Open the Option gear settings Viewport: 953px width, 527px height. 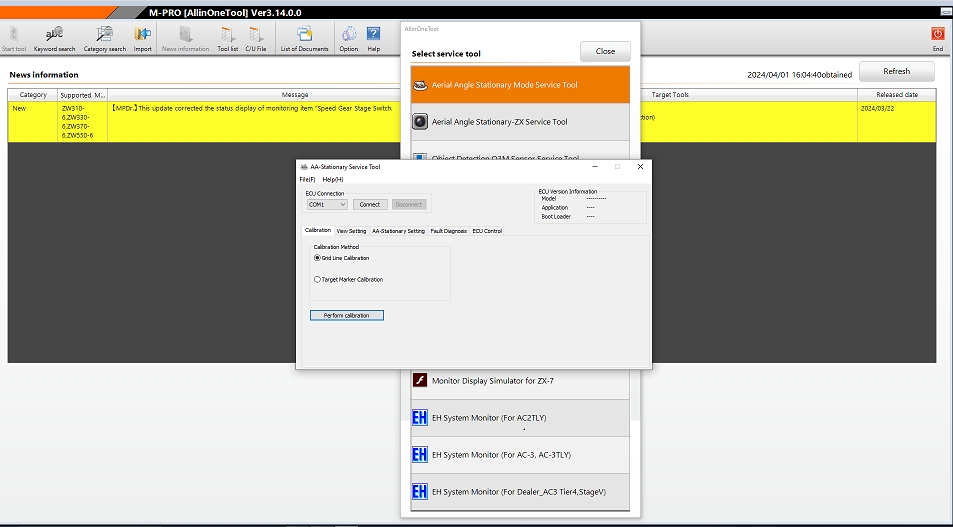pos(348,38)
